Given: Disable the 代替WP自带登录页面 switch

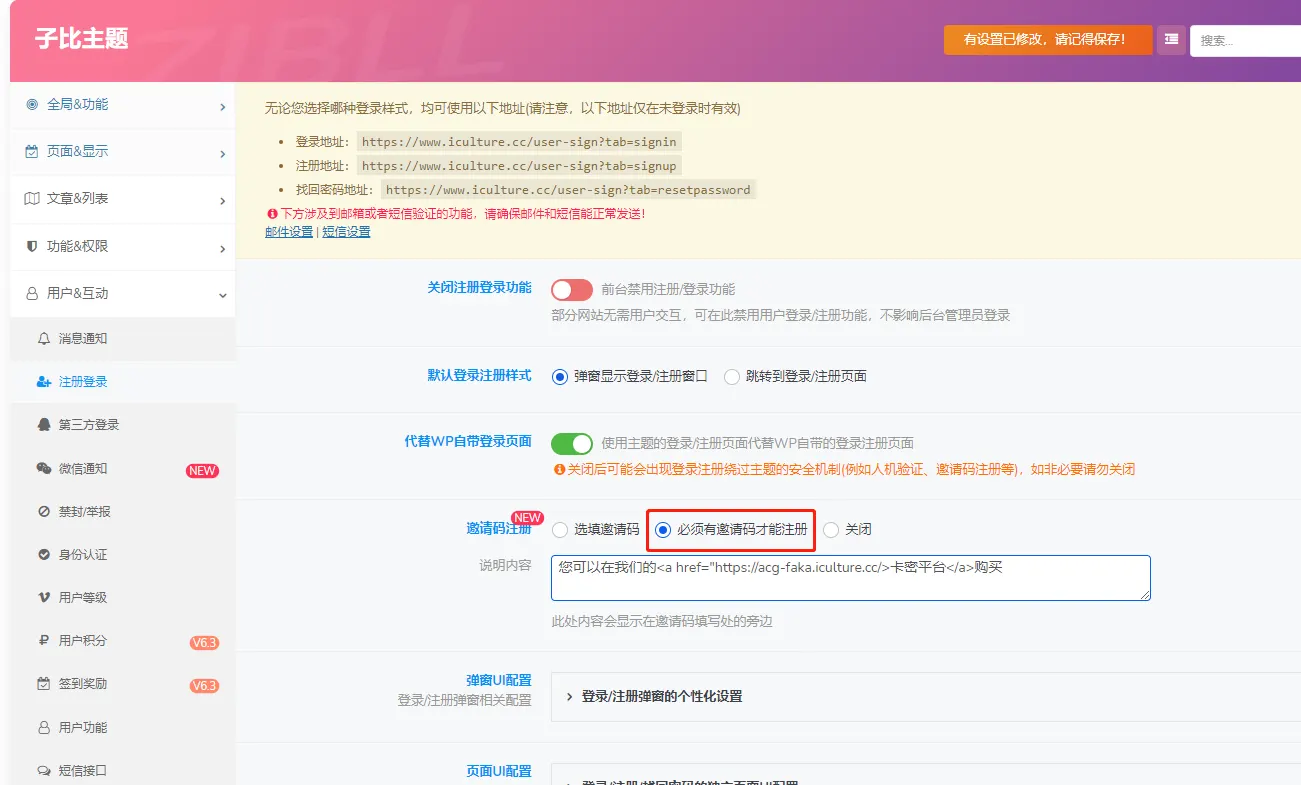Looking at the screenshot, I should (x=572, y=444).
